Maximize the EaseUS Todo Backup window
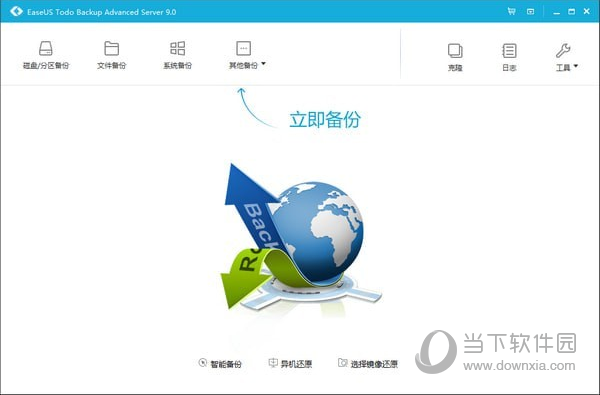 click(x=571, y=11)
